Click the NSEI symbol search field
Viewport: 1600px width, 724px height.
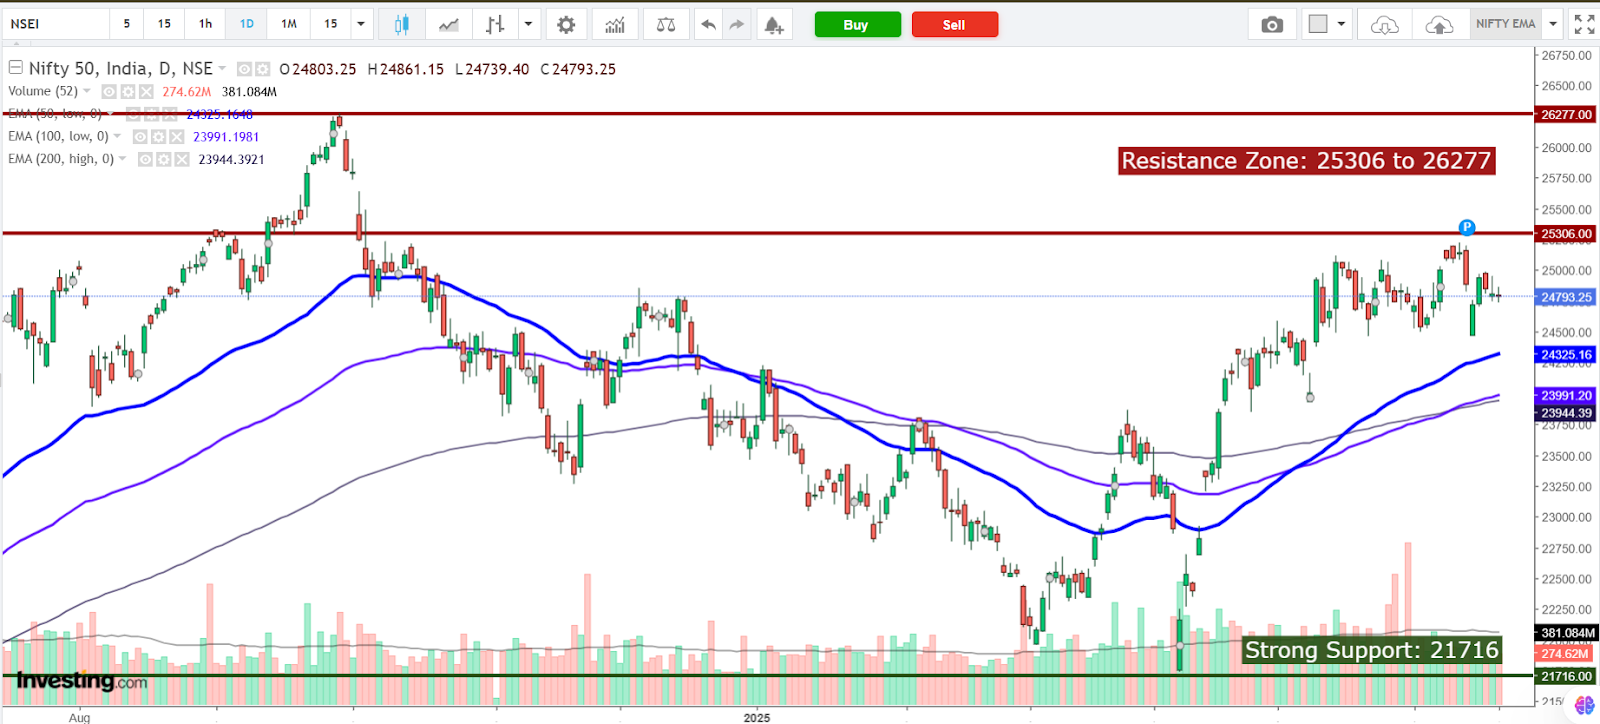(56, 24)
